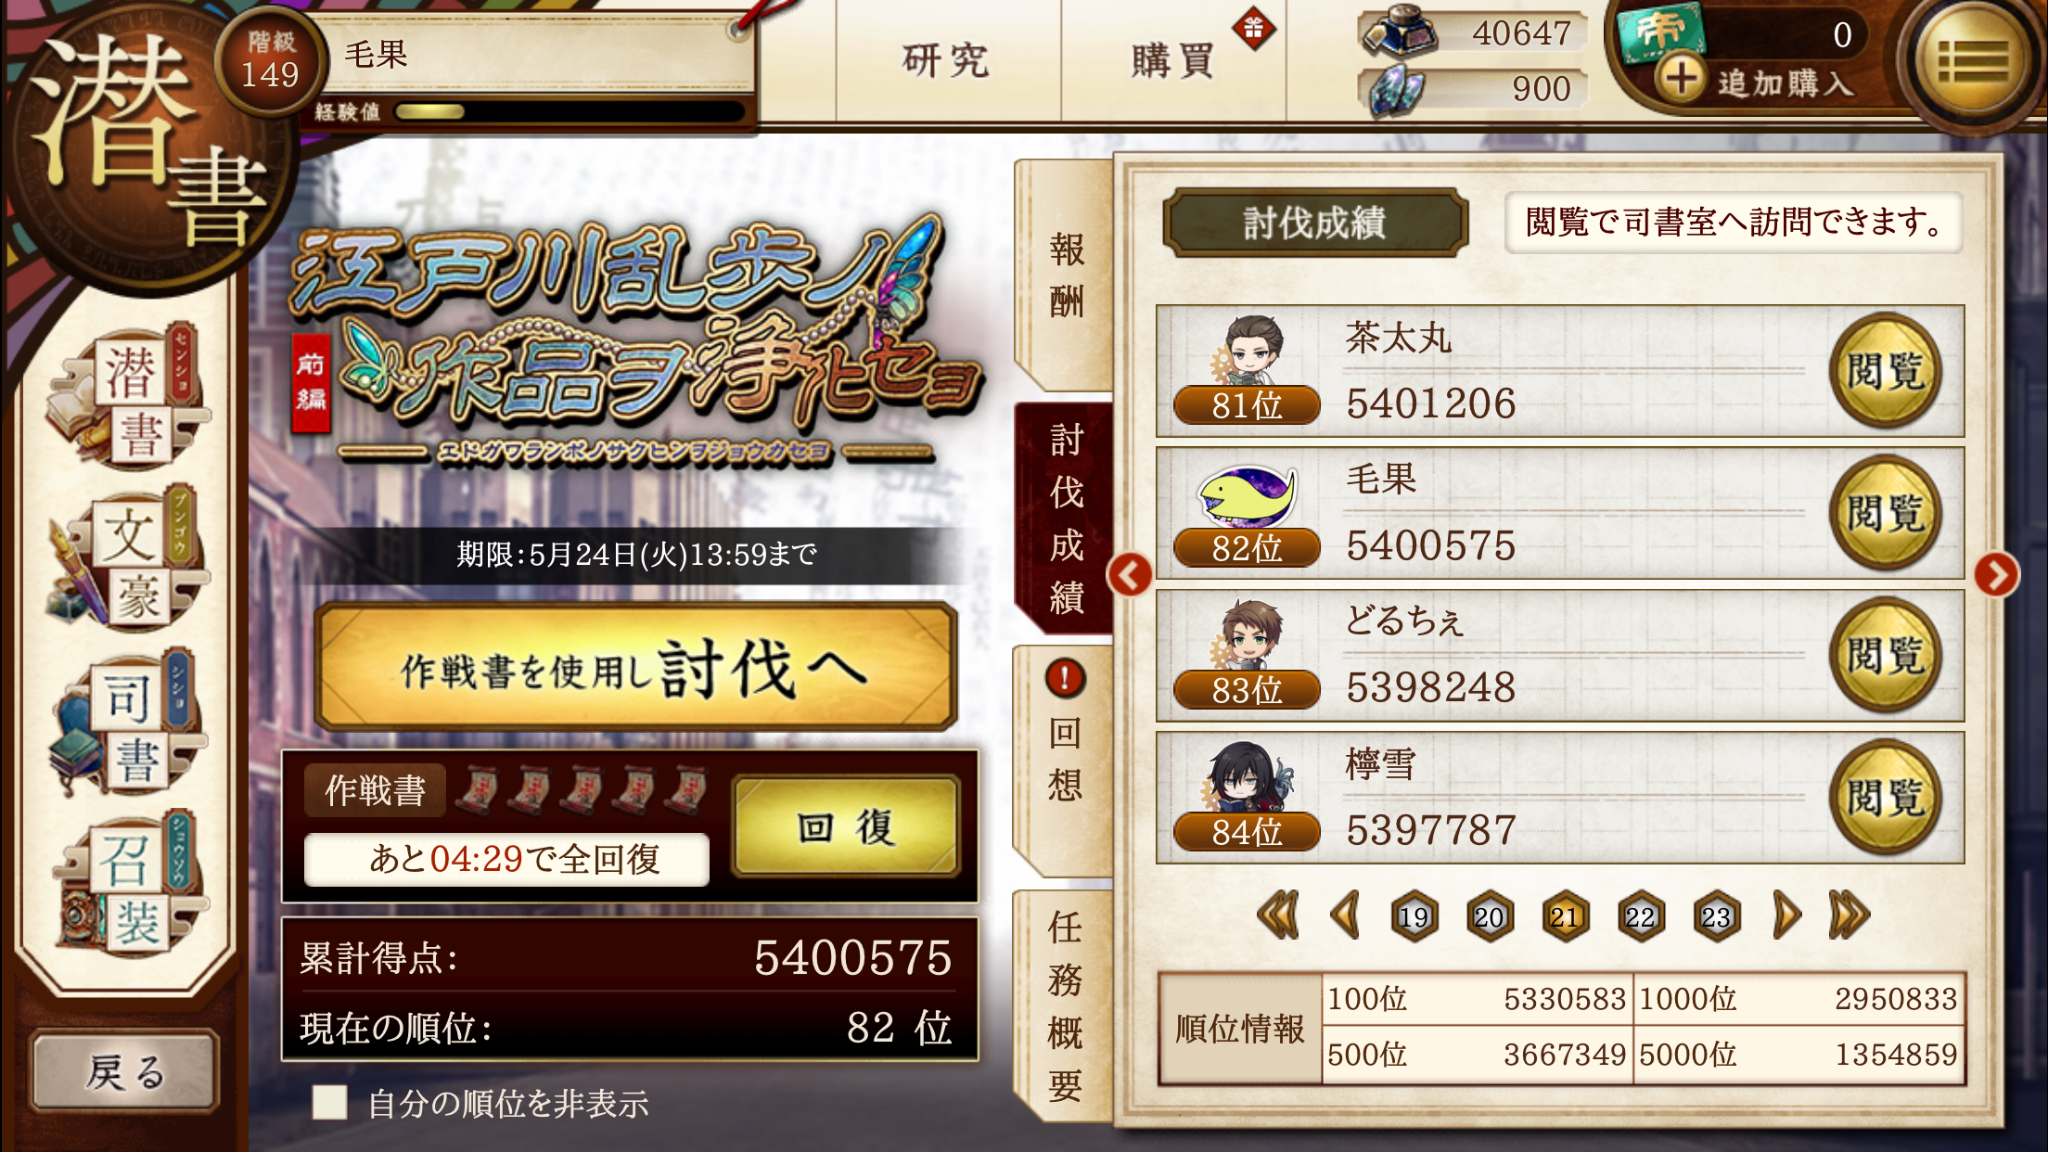Screen dimensions: 2048x1152
Task: Open the 召装 sidebar icon
Action: click(x=128, y=884)
